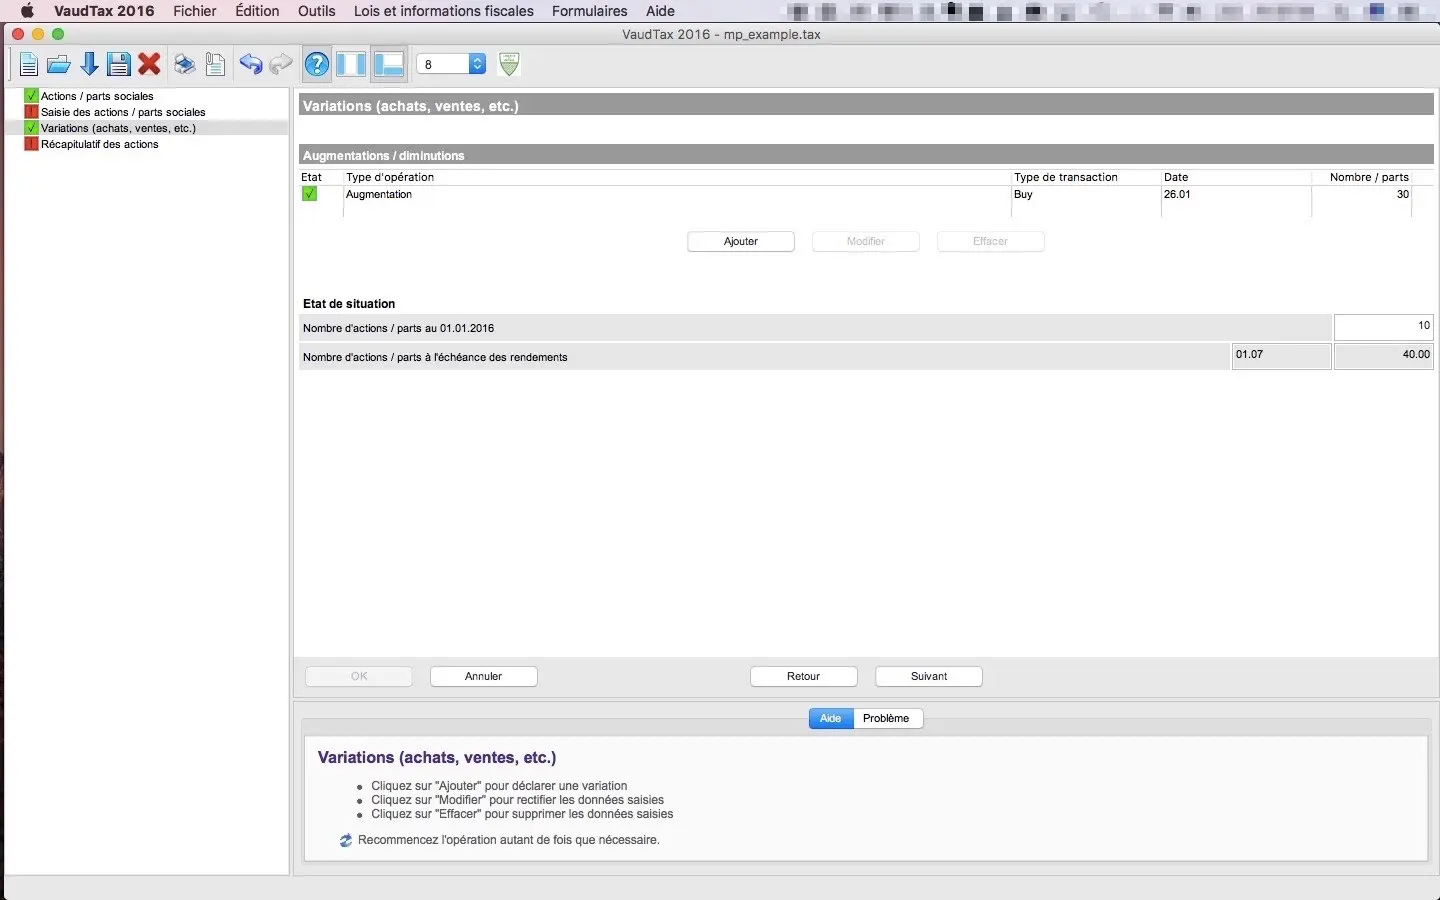Click the Type d'opération column header
The width and height of the screenshot is (1440, 900).
click(x=390, y=177)
